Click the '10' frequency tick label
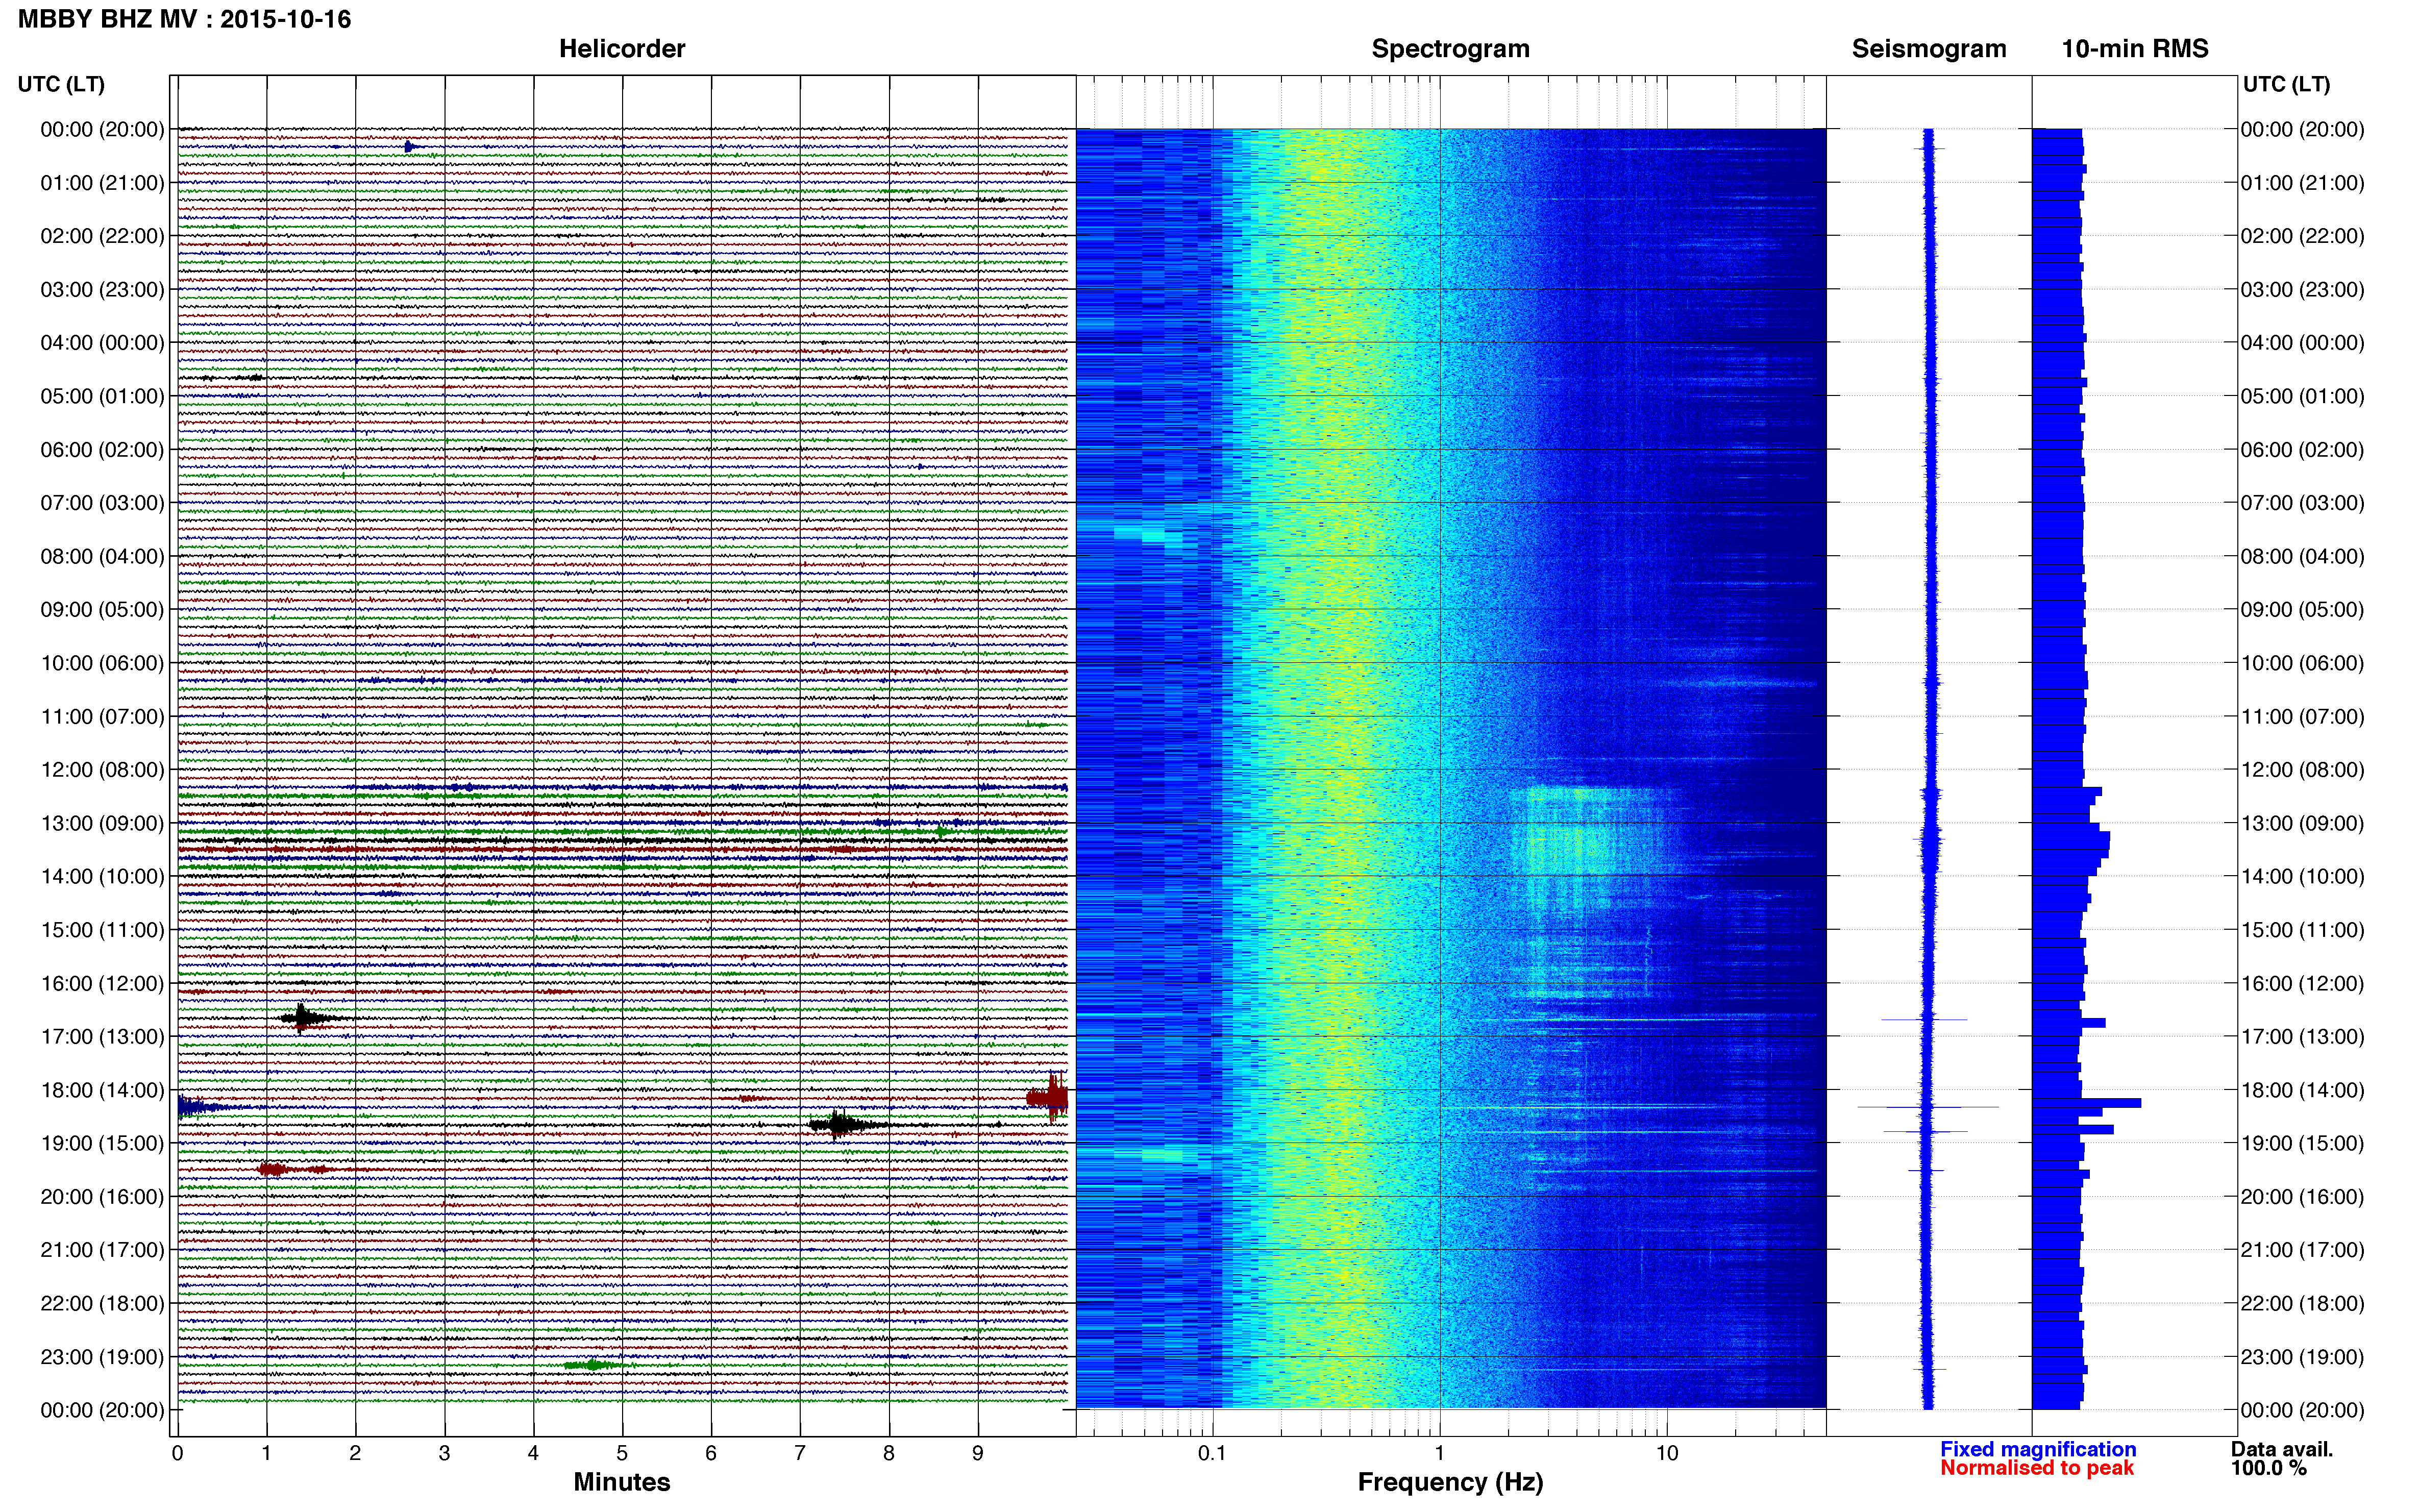 coord(1667,1453)
